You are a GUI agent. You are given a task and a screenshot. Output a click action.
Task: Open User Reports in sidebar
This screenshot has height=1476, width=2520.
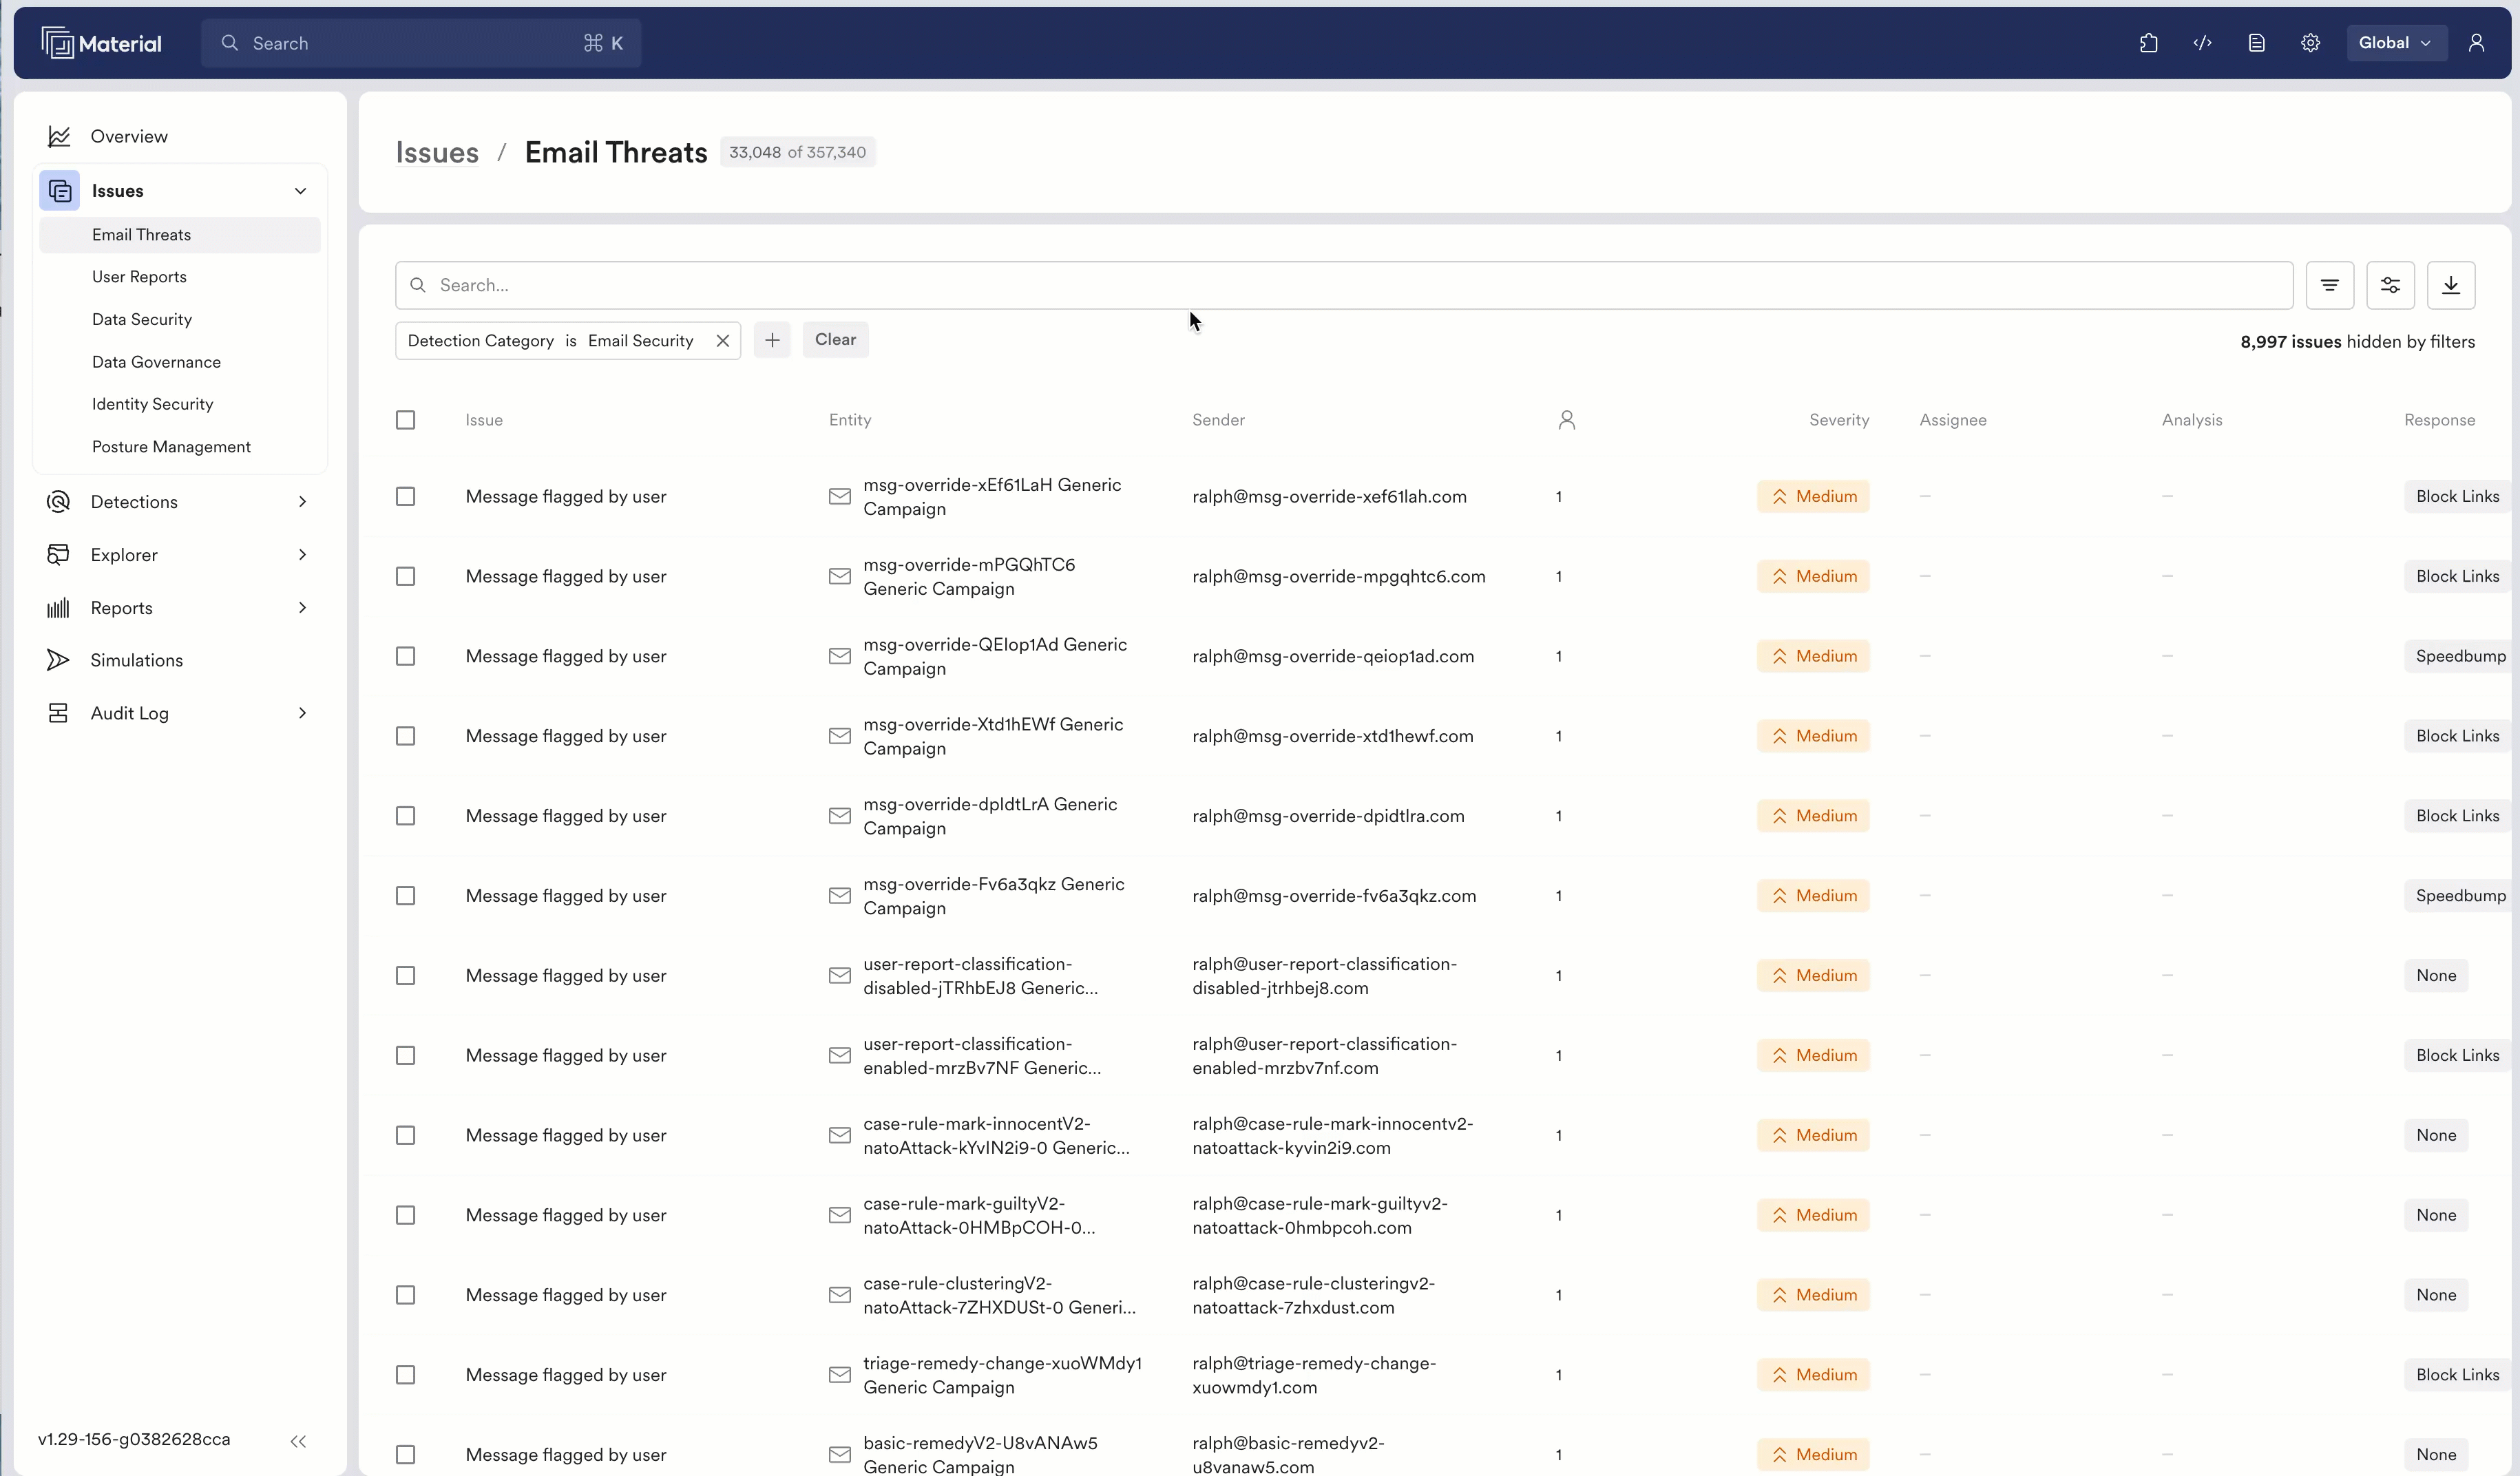[x=139, y=277]
